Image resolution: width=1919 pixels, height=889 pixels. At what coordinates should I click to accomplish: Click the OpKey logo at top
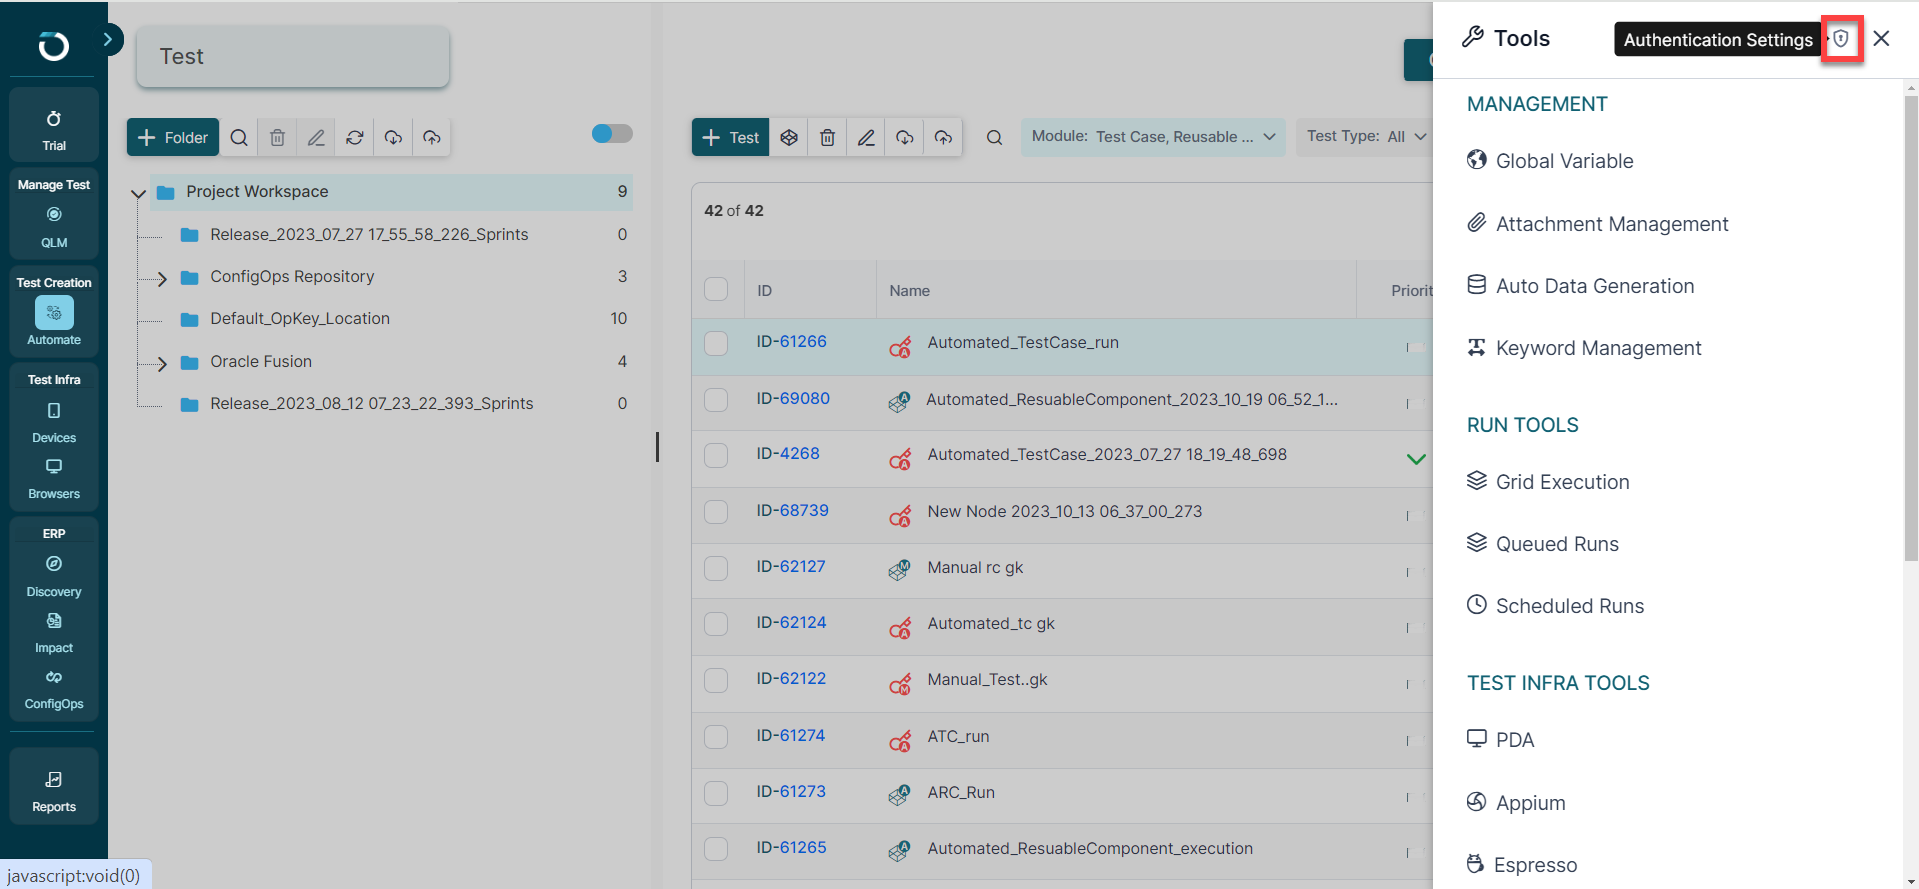point(54,46)
